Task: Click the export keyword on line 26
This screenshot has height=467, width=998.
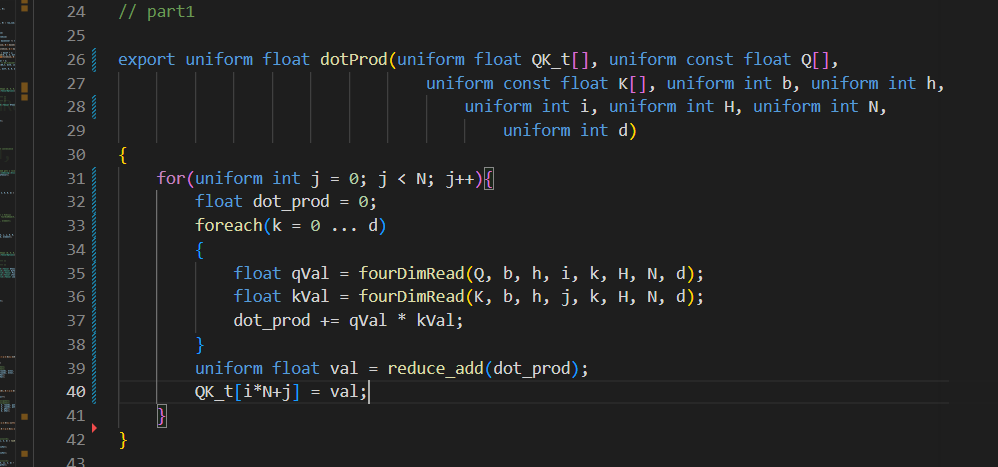Action: [x=147, y=60]
